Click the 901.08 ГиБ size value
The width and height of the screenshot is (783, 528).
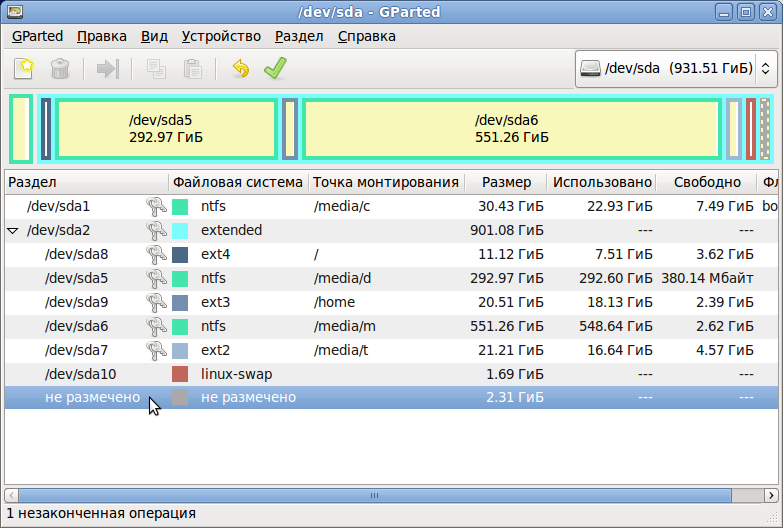tap(506, 230)
